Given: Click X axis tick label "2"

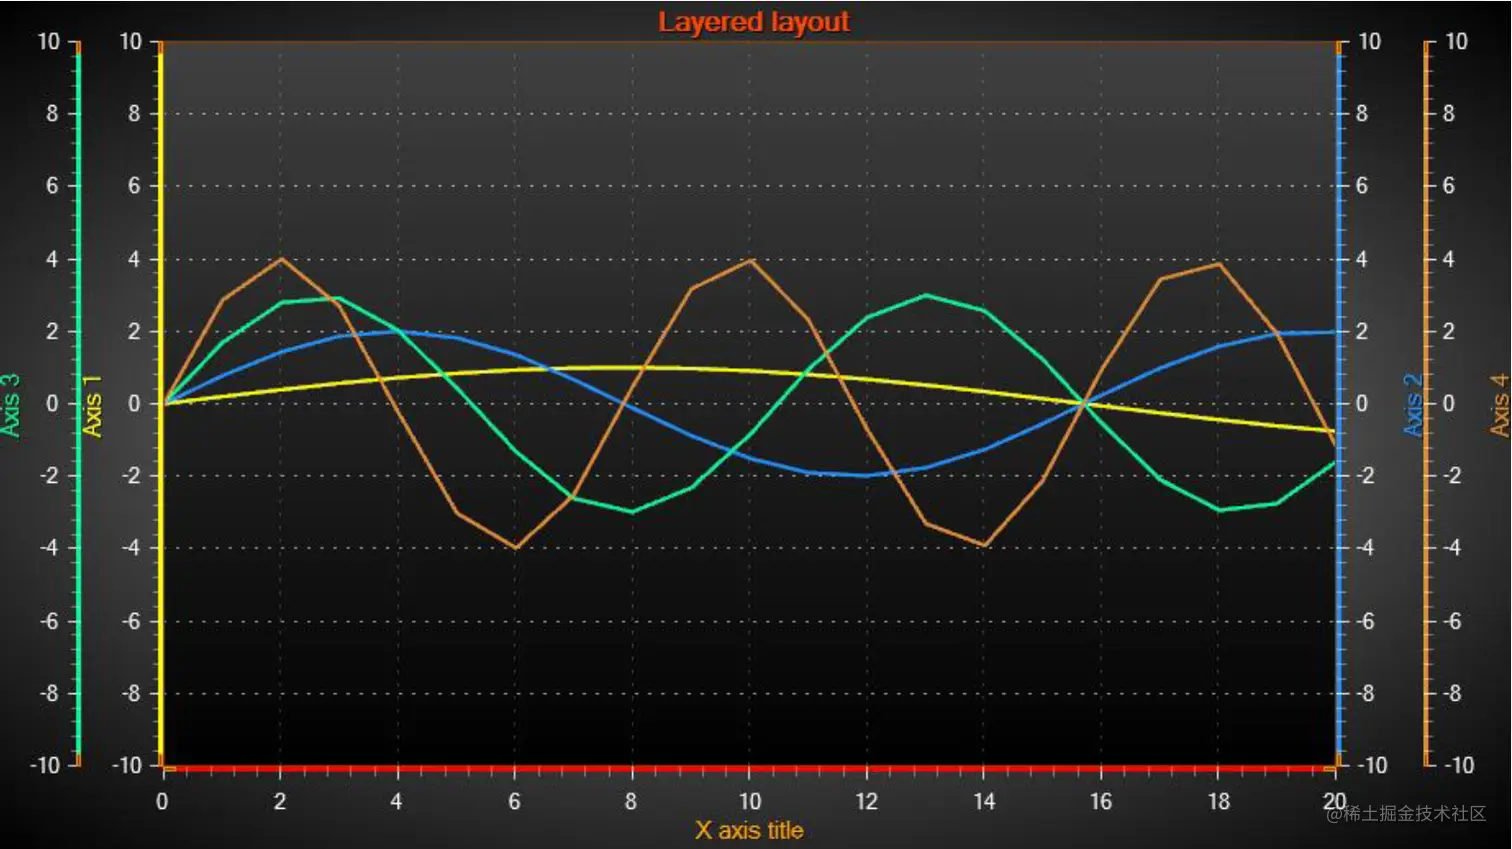Looking at the screenshot, I should pyautogui.click(x=279, y=801).
